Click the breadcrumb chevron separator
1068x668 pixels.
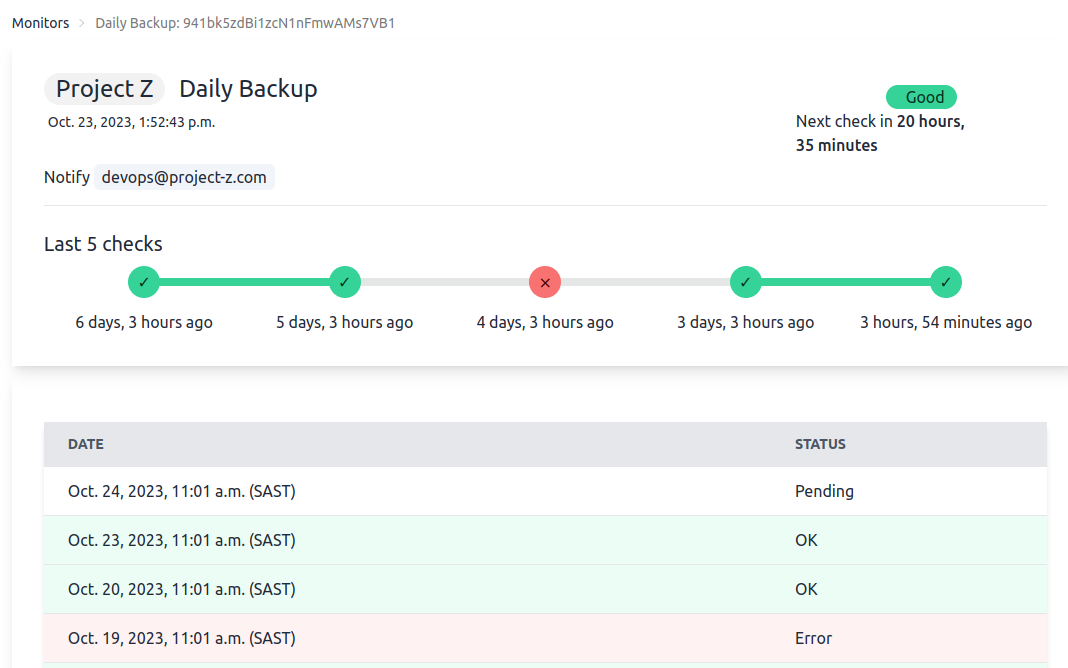click(x=82, y=23)
